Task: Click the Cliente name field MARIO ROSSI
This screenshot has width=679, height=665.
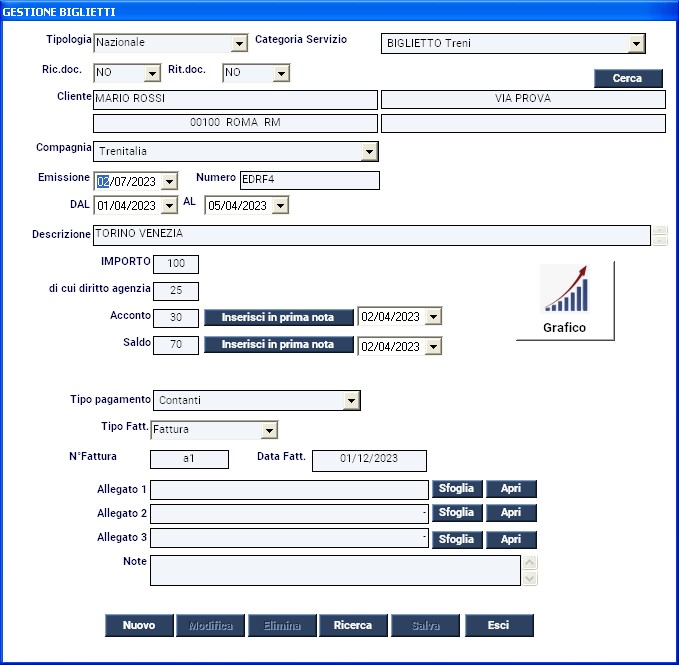Action: (235, 100)
